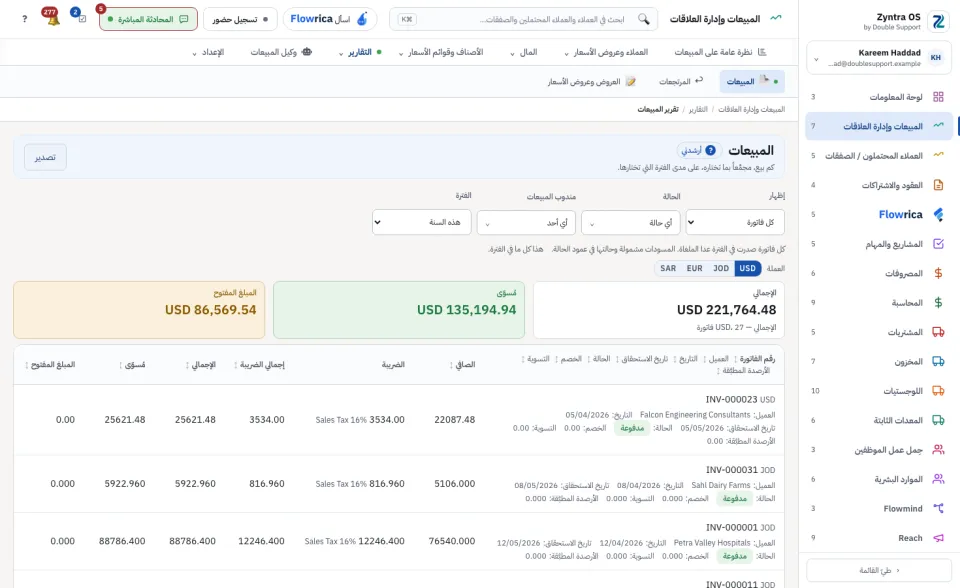Viewport: 960px width, 588px height.
Task: Open المحاسبة green dollar icon
Action: [x=938, y=303]
